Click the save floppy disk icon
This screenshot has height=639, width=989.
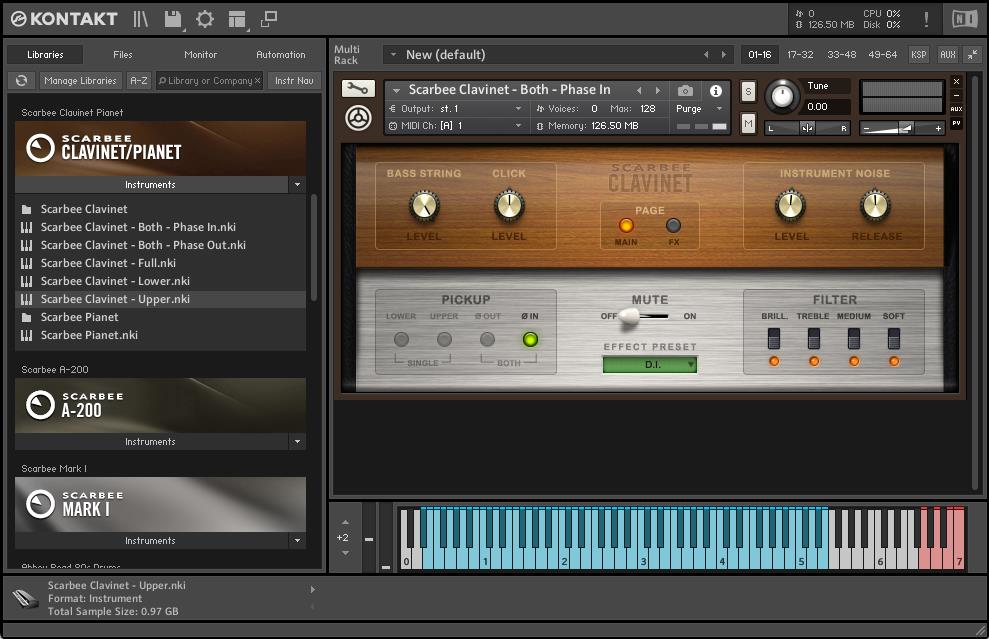point(173,19)
